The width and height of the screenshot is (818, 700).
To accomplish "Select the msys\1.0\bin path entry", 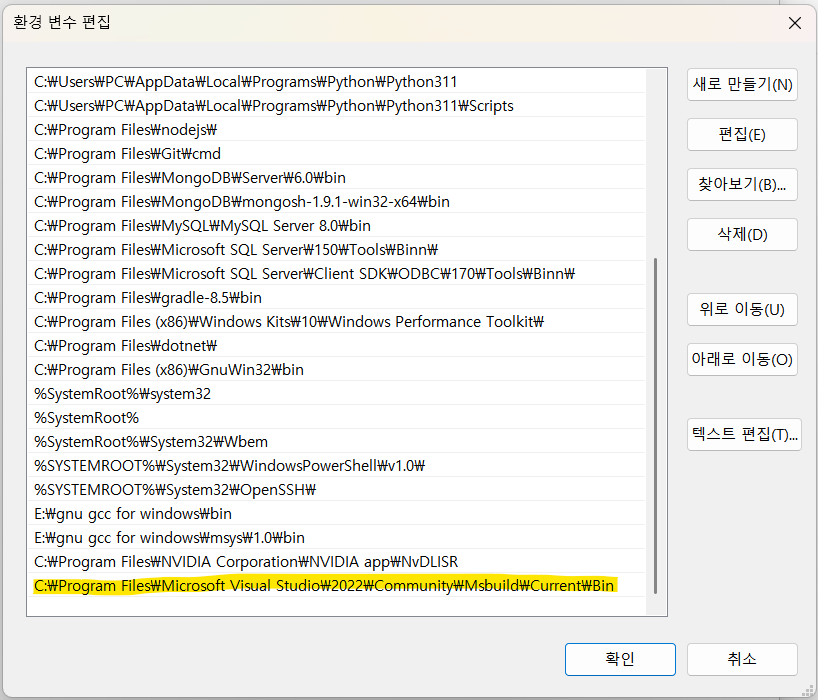I will pos(336,538).
